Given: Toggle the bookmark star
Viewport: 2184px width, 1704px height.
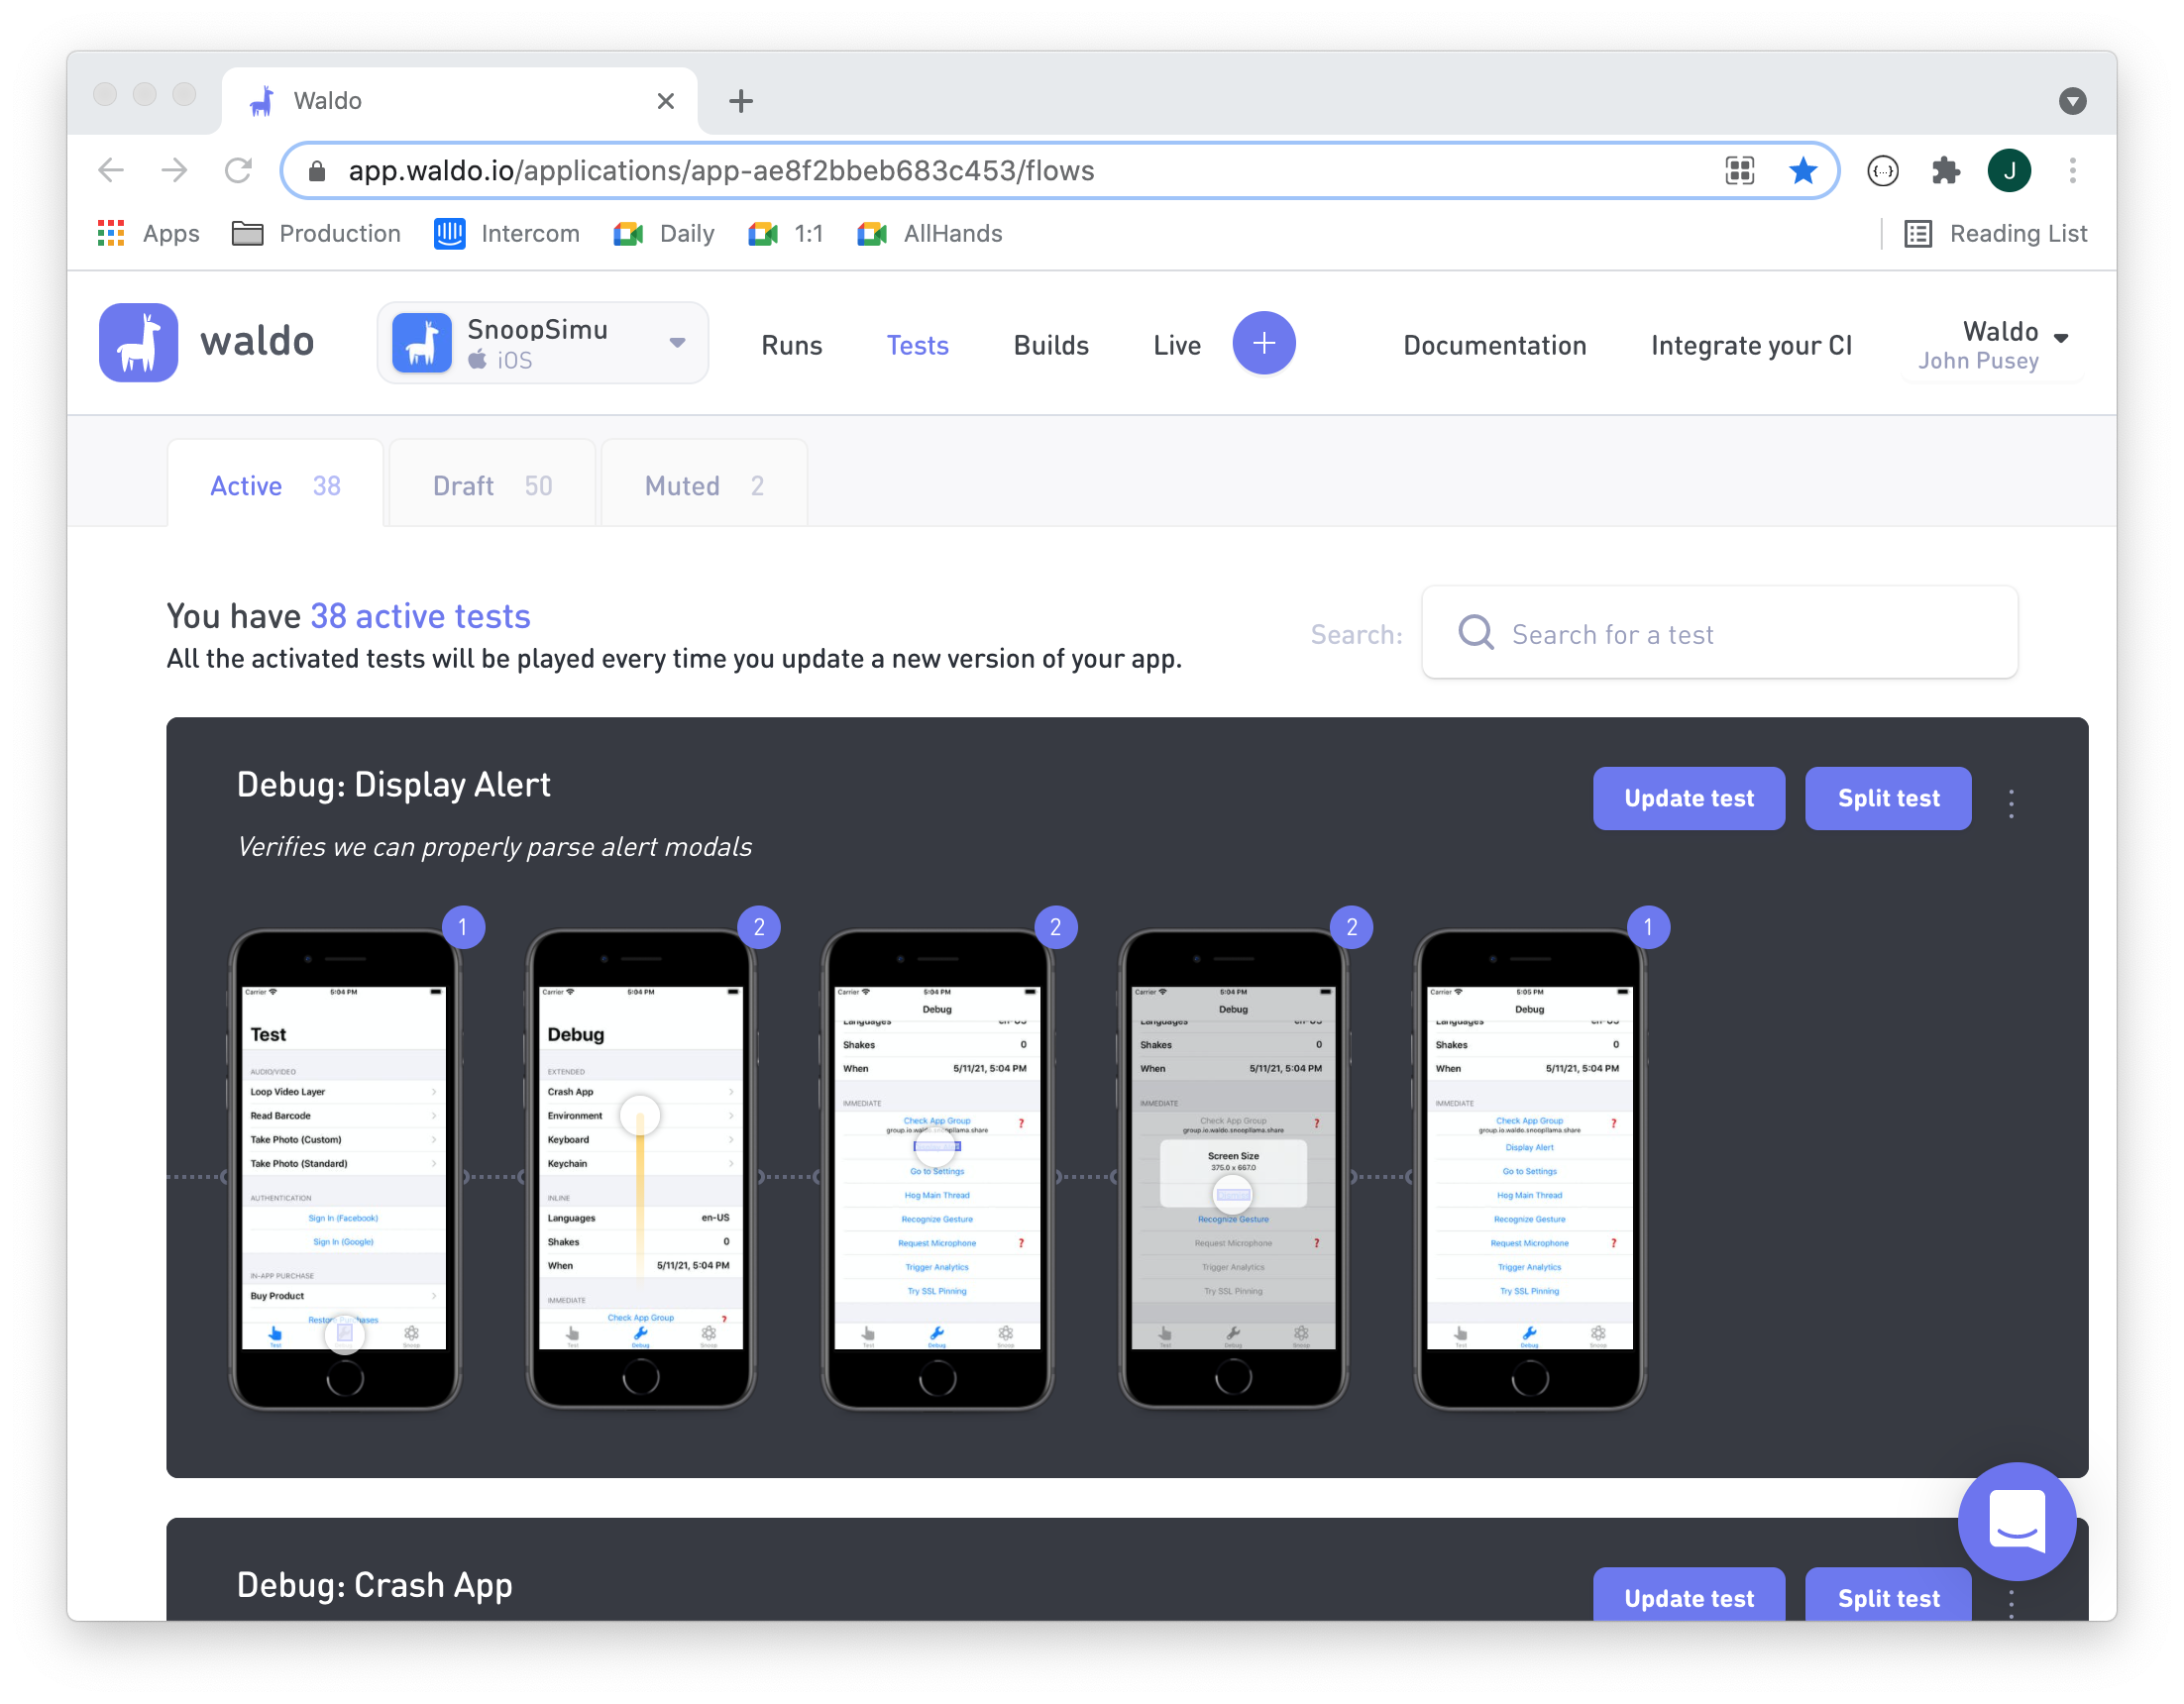Looking at the screenshot, I should pyautogui.click(x=1802, y=170).
